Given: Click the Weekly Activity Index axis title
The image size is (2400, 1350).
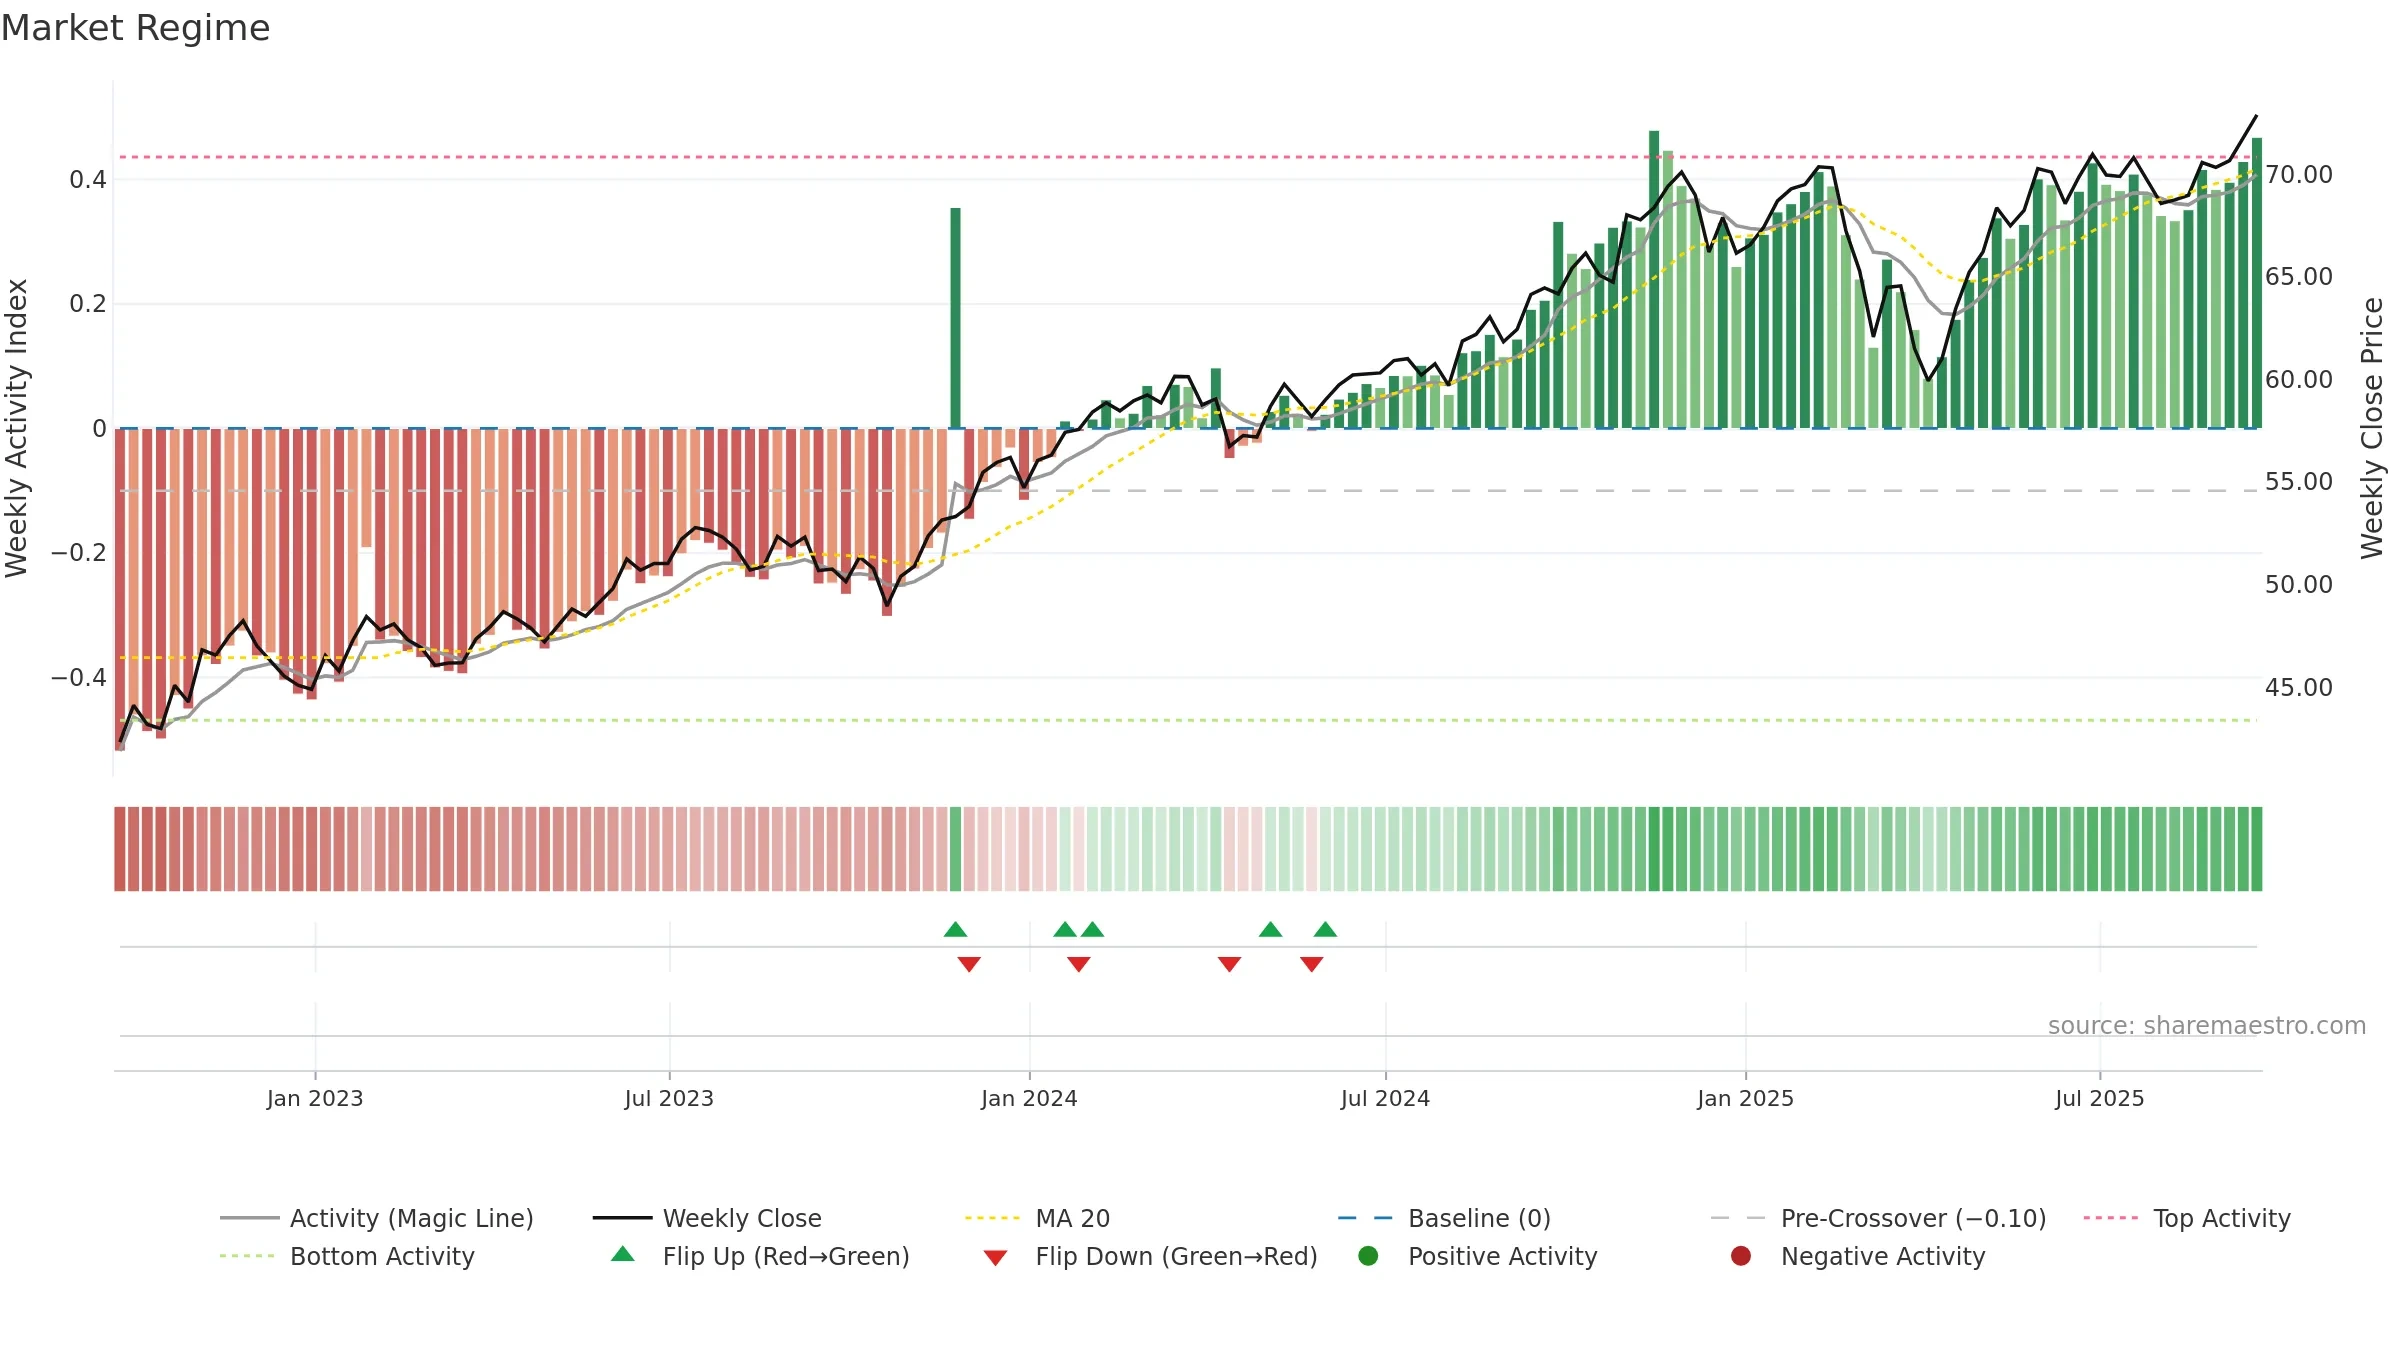Looking at the screenshot, I should coord(17,428).
